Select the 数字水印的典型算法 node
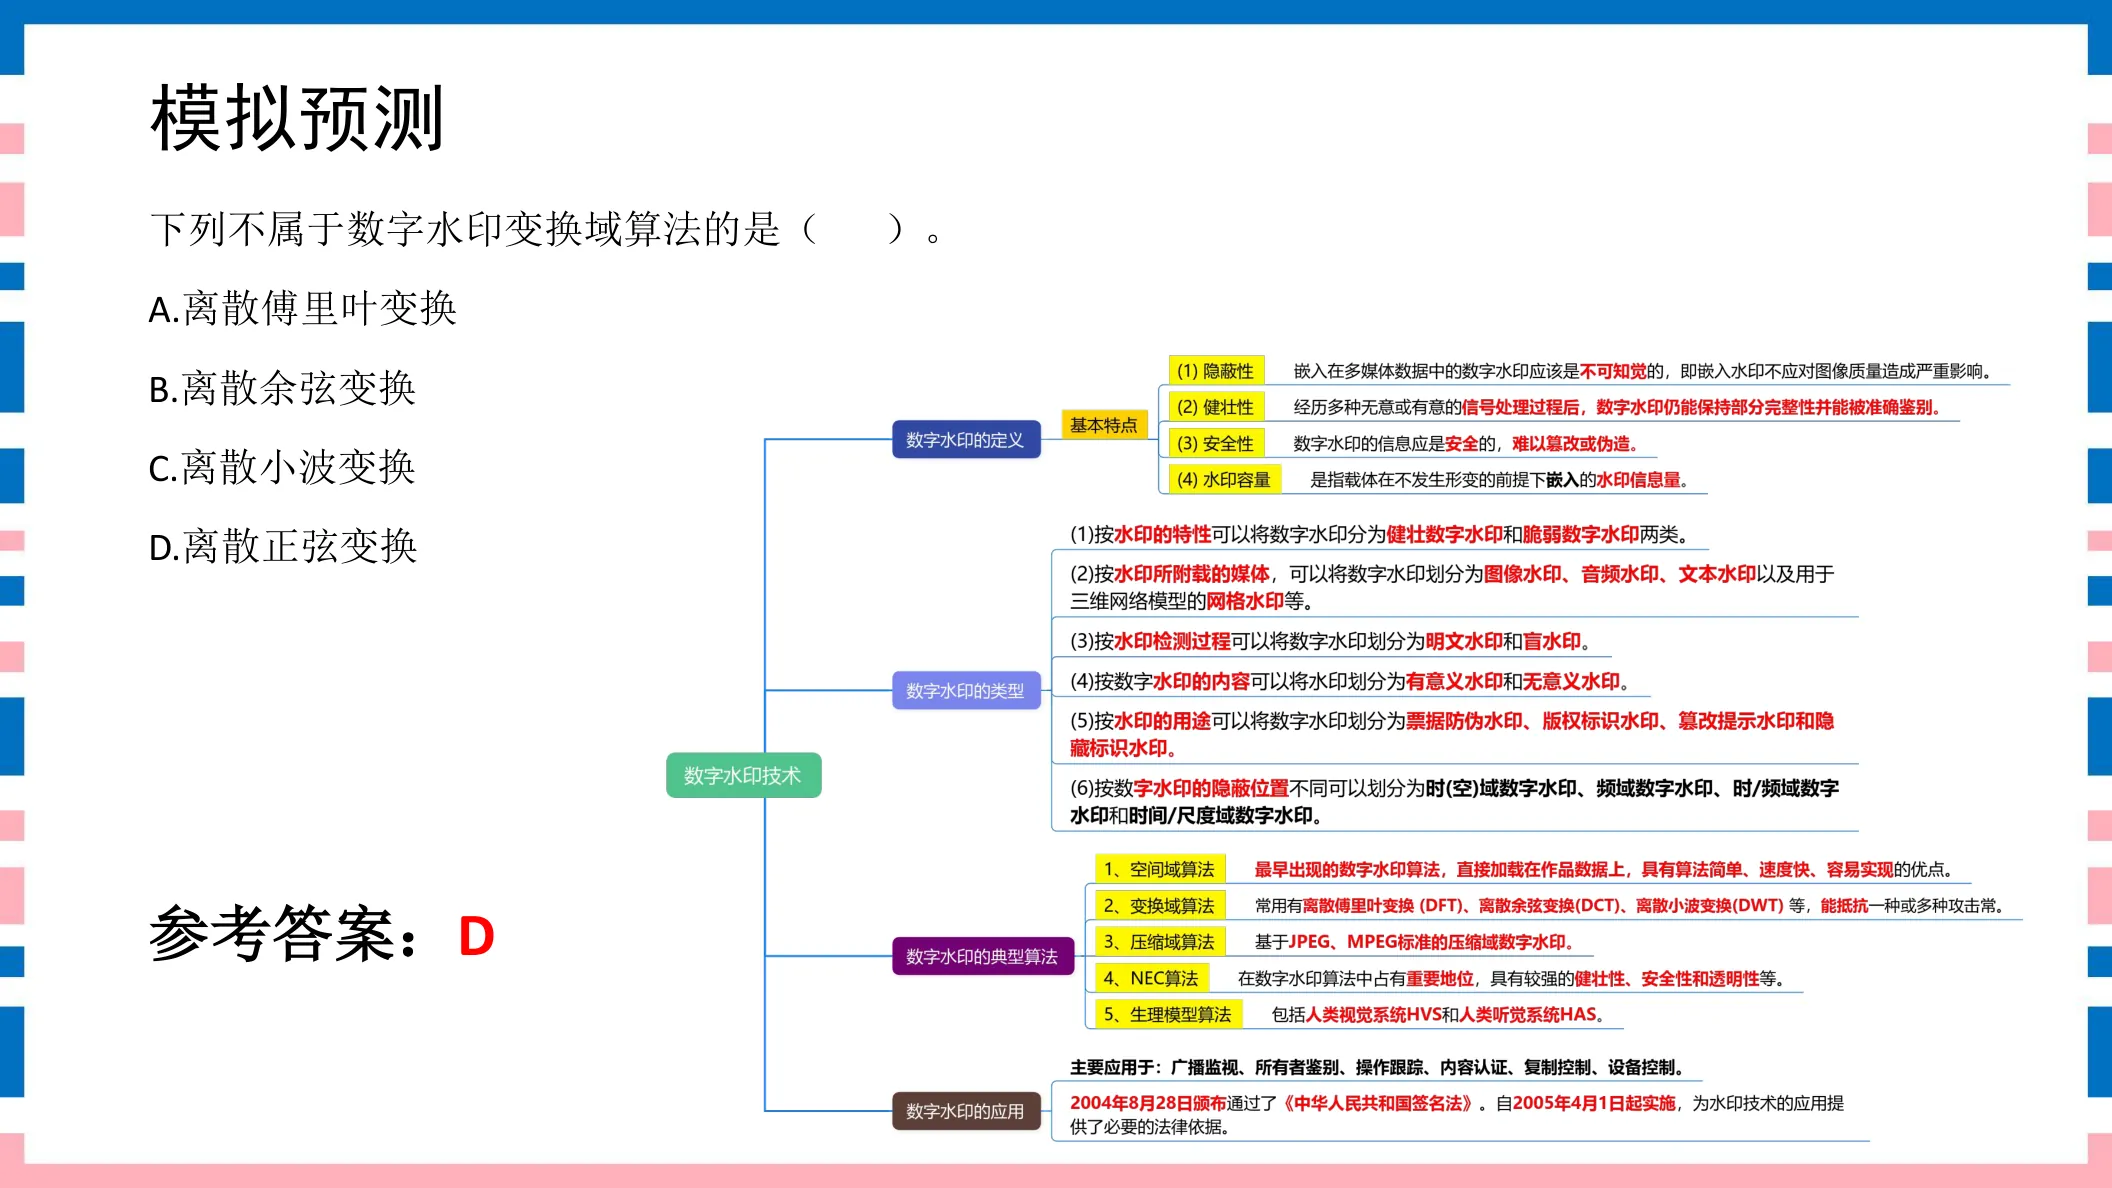The width and height of the screenshot is (2112, 1188). tap(983, 956)
